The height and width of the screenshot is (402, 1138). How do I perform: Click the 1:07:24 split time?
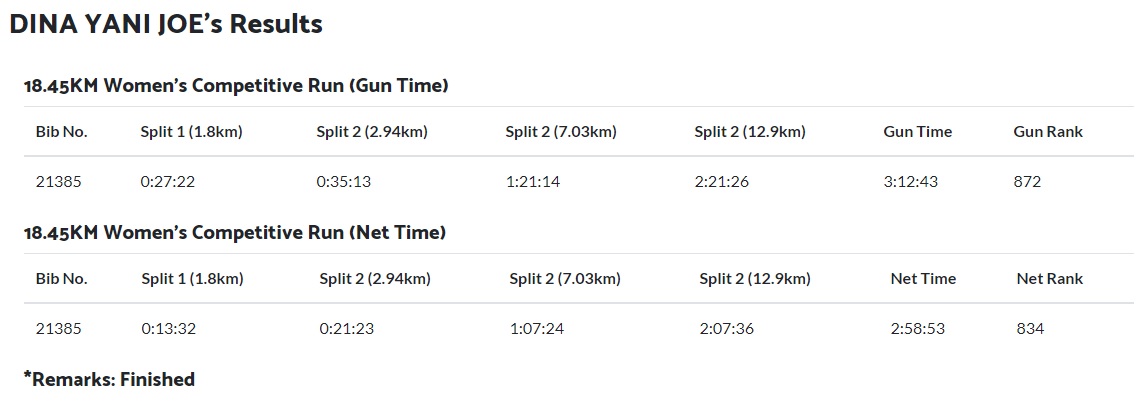535,328
